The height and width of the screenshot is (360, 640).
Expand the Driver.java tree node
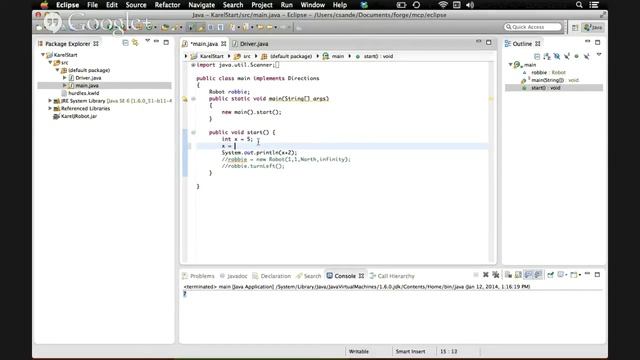[64, 78]
